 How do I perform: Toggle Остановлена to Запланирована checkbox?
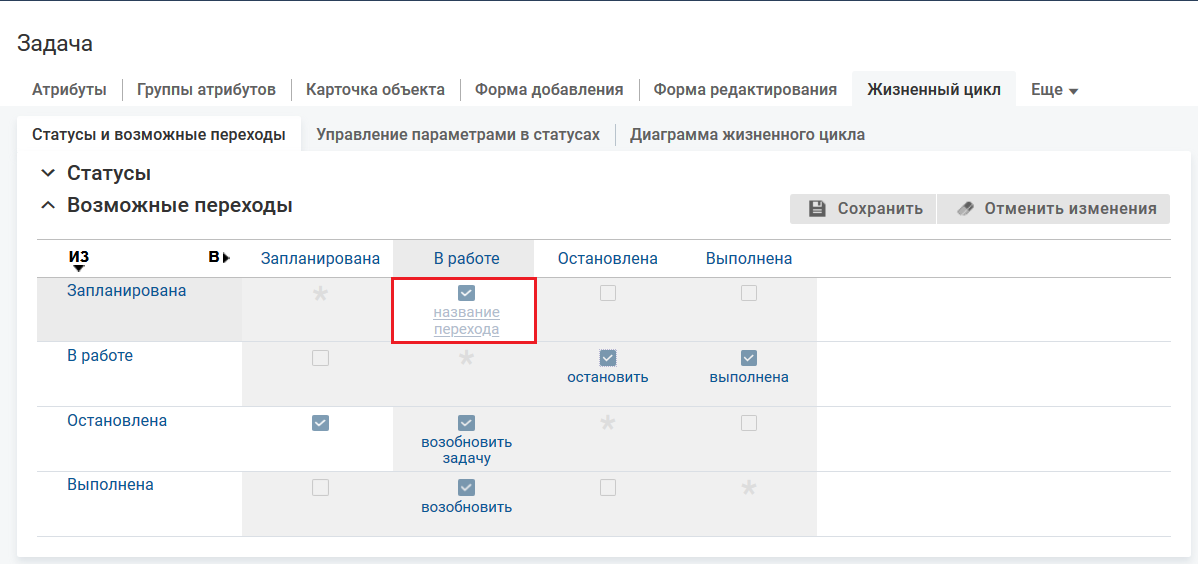320,423
